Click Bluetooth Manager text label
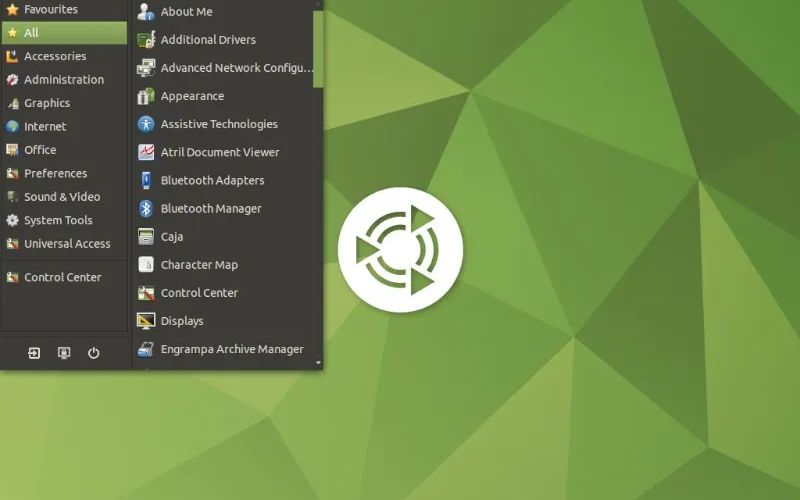The image size is (800, 500). tap(211, 208)
